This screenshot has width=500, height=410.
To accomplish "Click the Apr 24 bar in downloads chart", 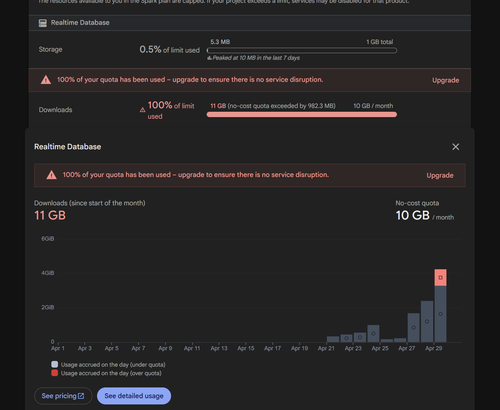I will [x=373, y=333].
